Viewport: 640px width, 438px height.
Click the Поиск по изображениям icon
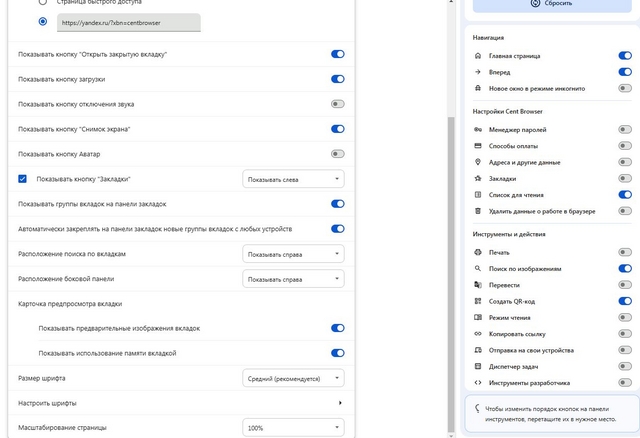479,268
